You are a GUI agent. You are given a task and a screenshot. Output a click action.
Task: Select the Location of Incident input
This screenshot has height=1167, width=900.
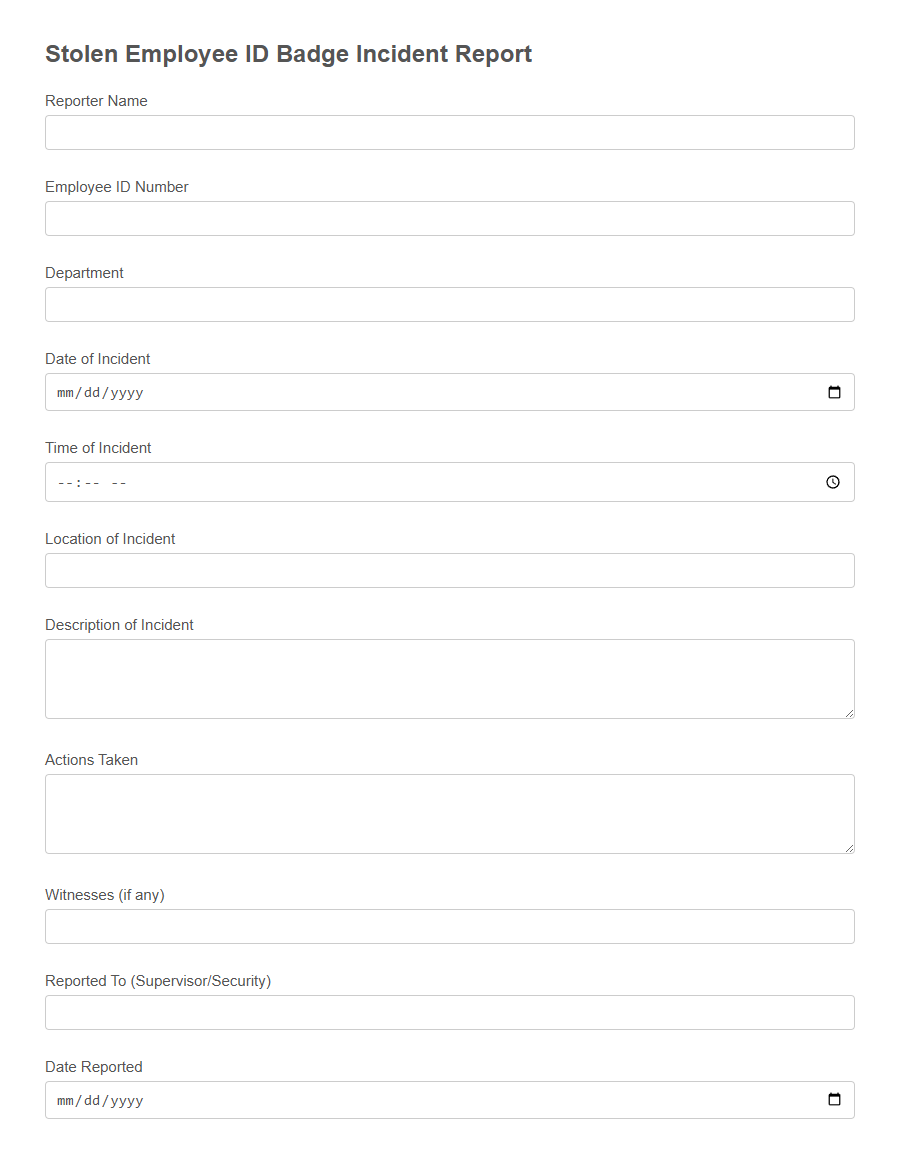[449, 570]
